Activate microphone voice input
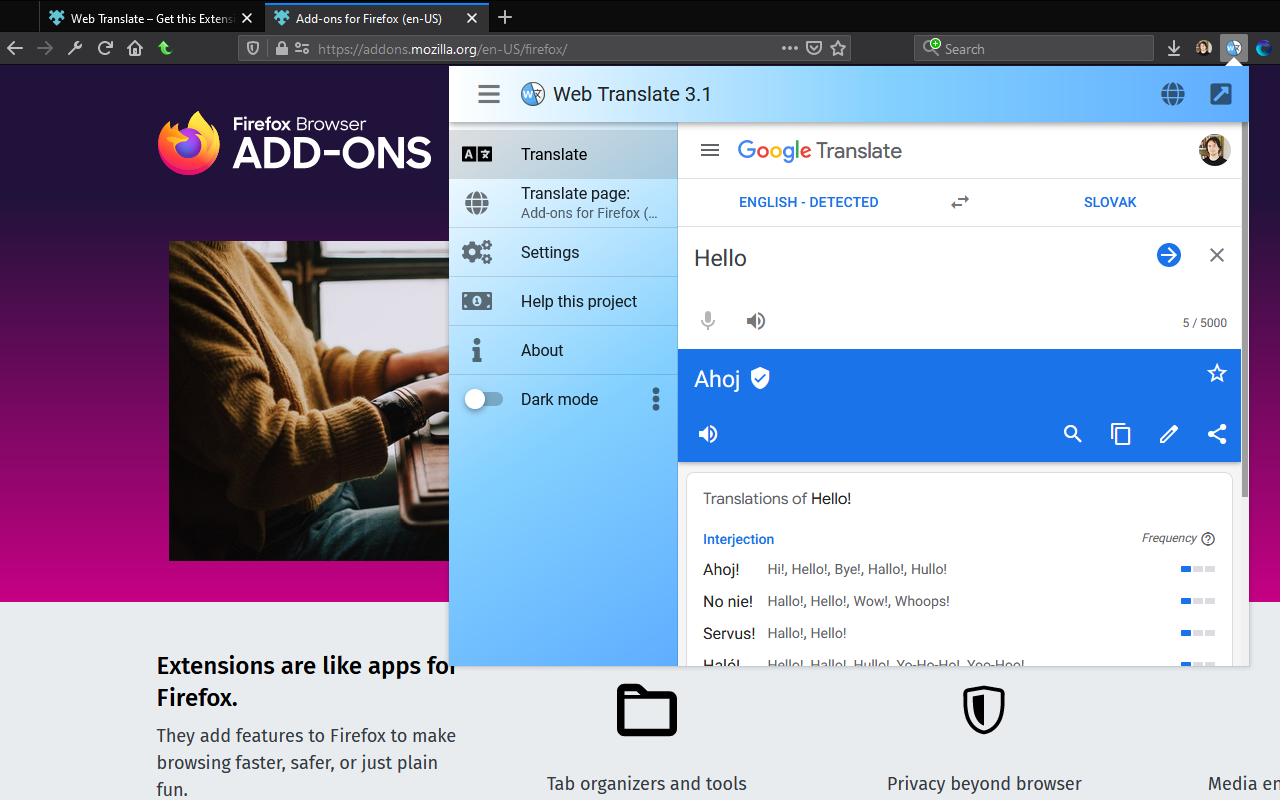 pos(708,321)
